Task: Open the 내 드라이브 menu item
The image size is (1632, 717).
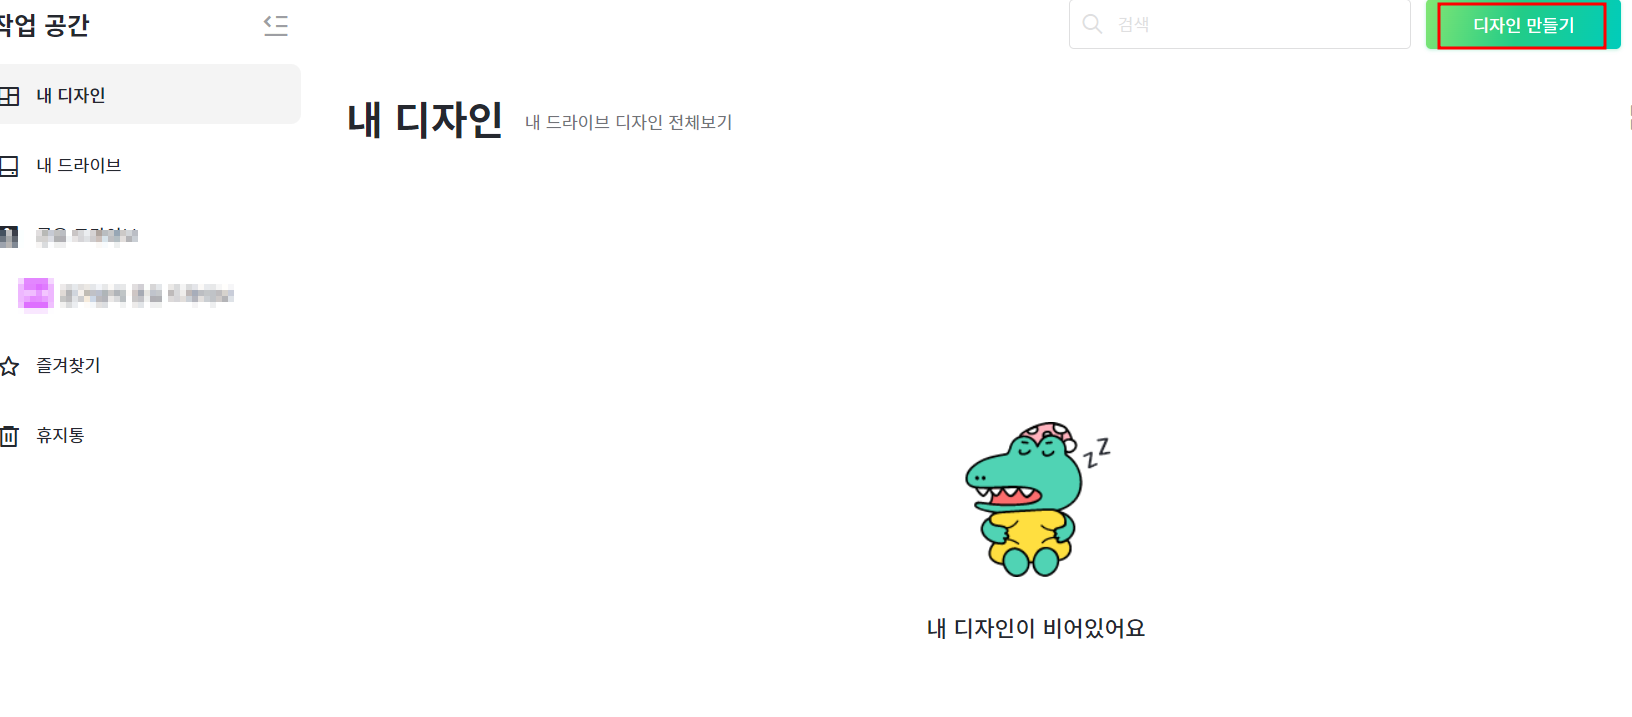Action: click(150, 165)
